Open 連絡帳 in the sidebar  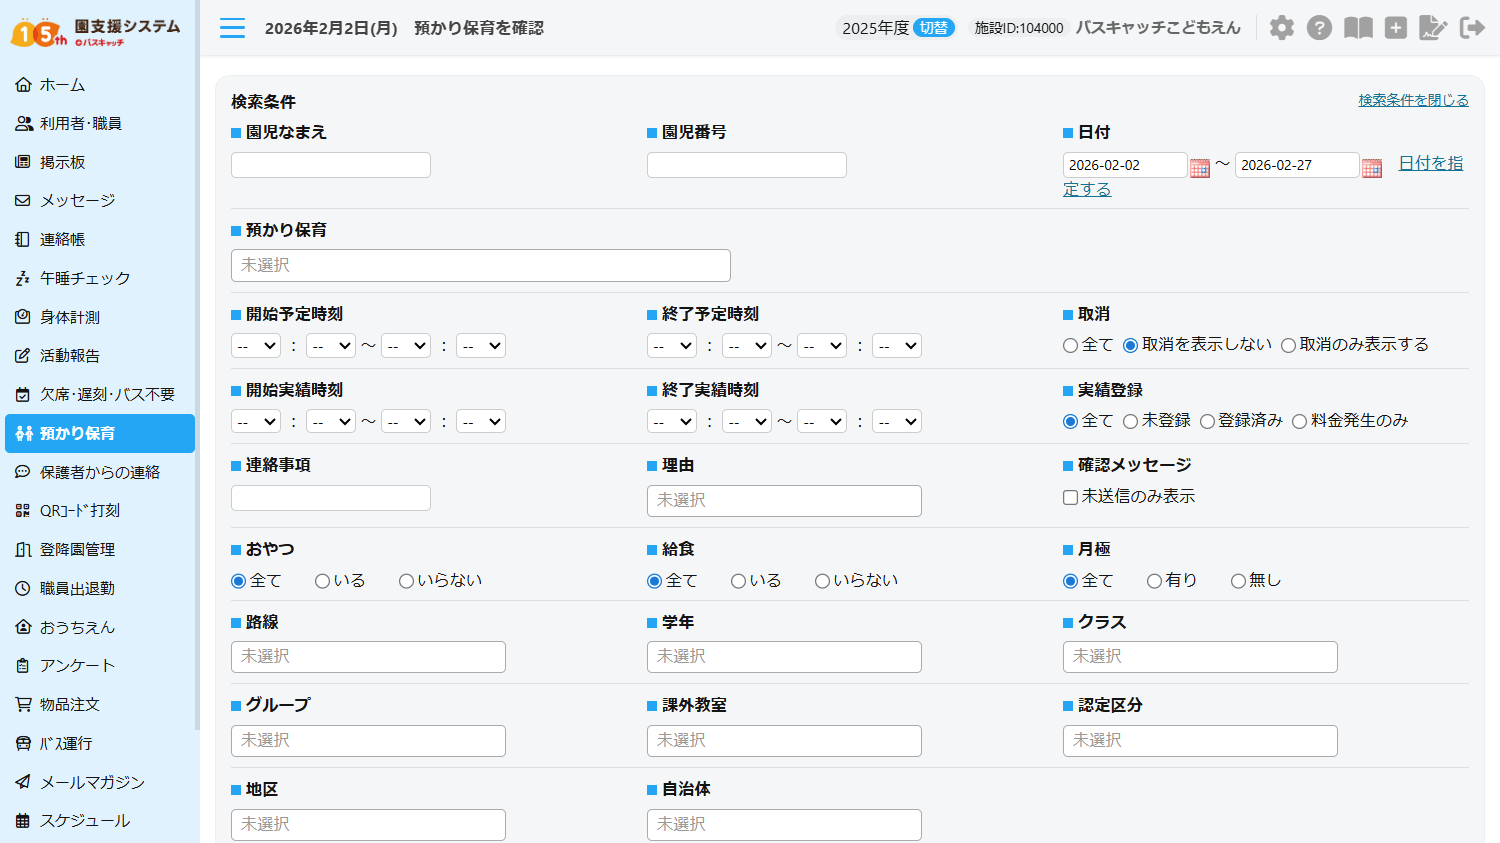pos(62,239)
